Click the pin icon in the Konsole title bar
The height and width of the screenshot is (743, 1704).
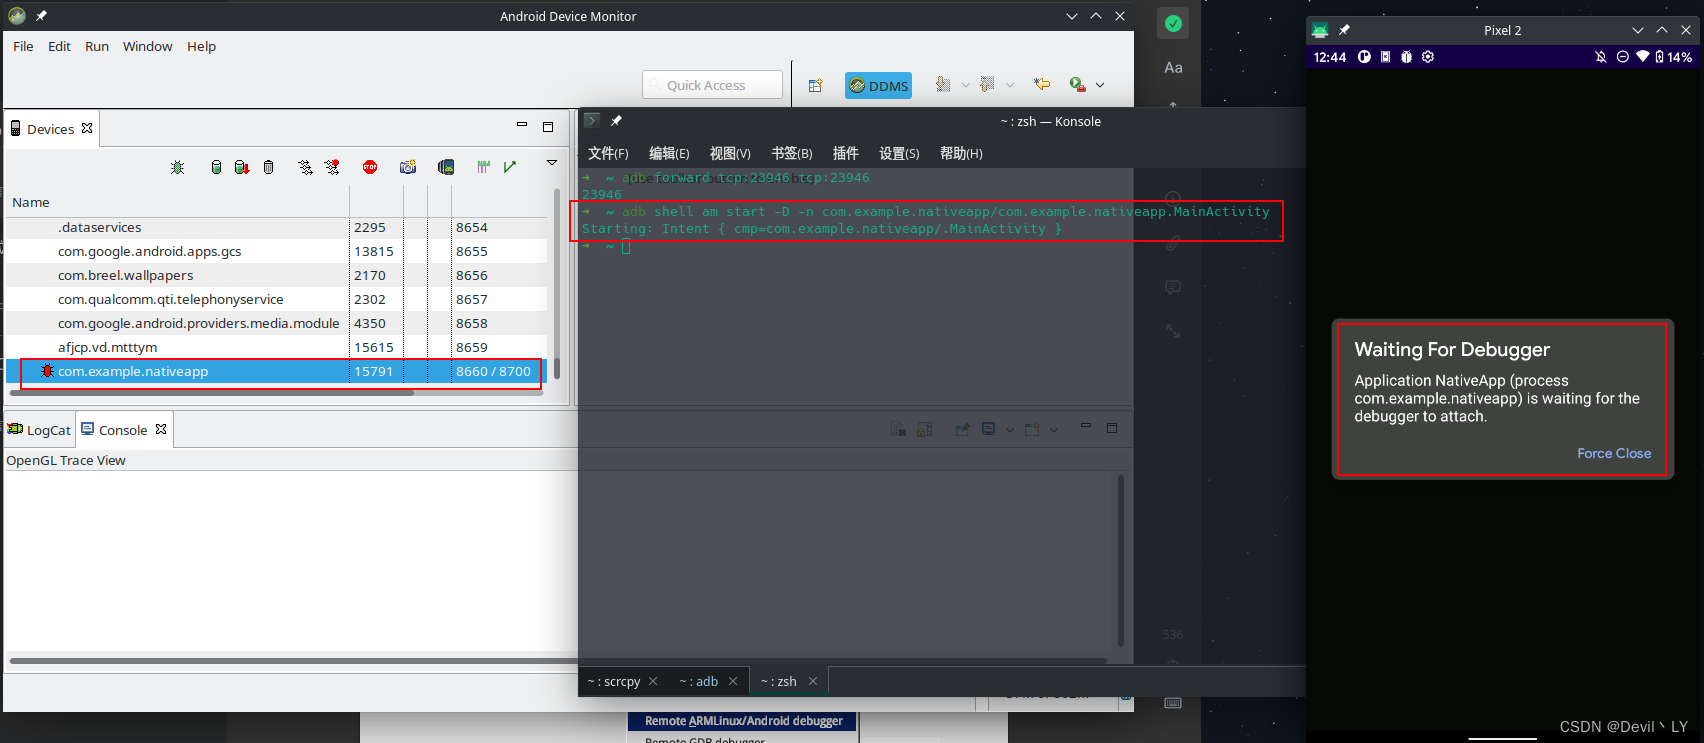pyautogui.click(x=616, y=121)
